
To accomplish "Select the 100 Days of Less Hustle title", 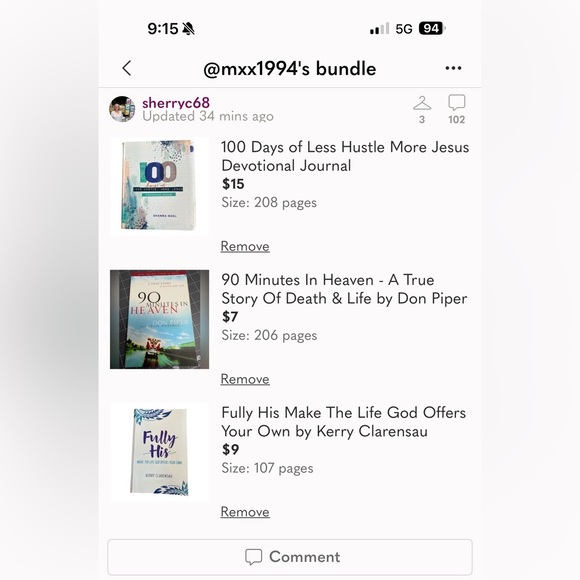I will click(x=345, y=156).
